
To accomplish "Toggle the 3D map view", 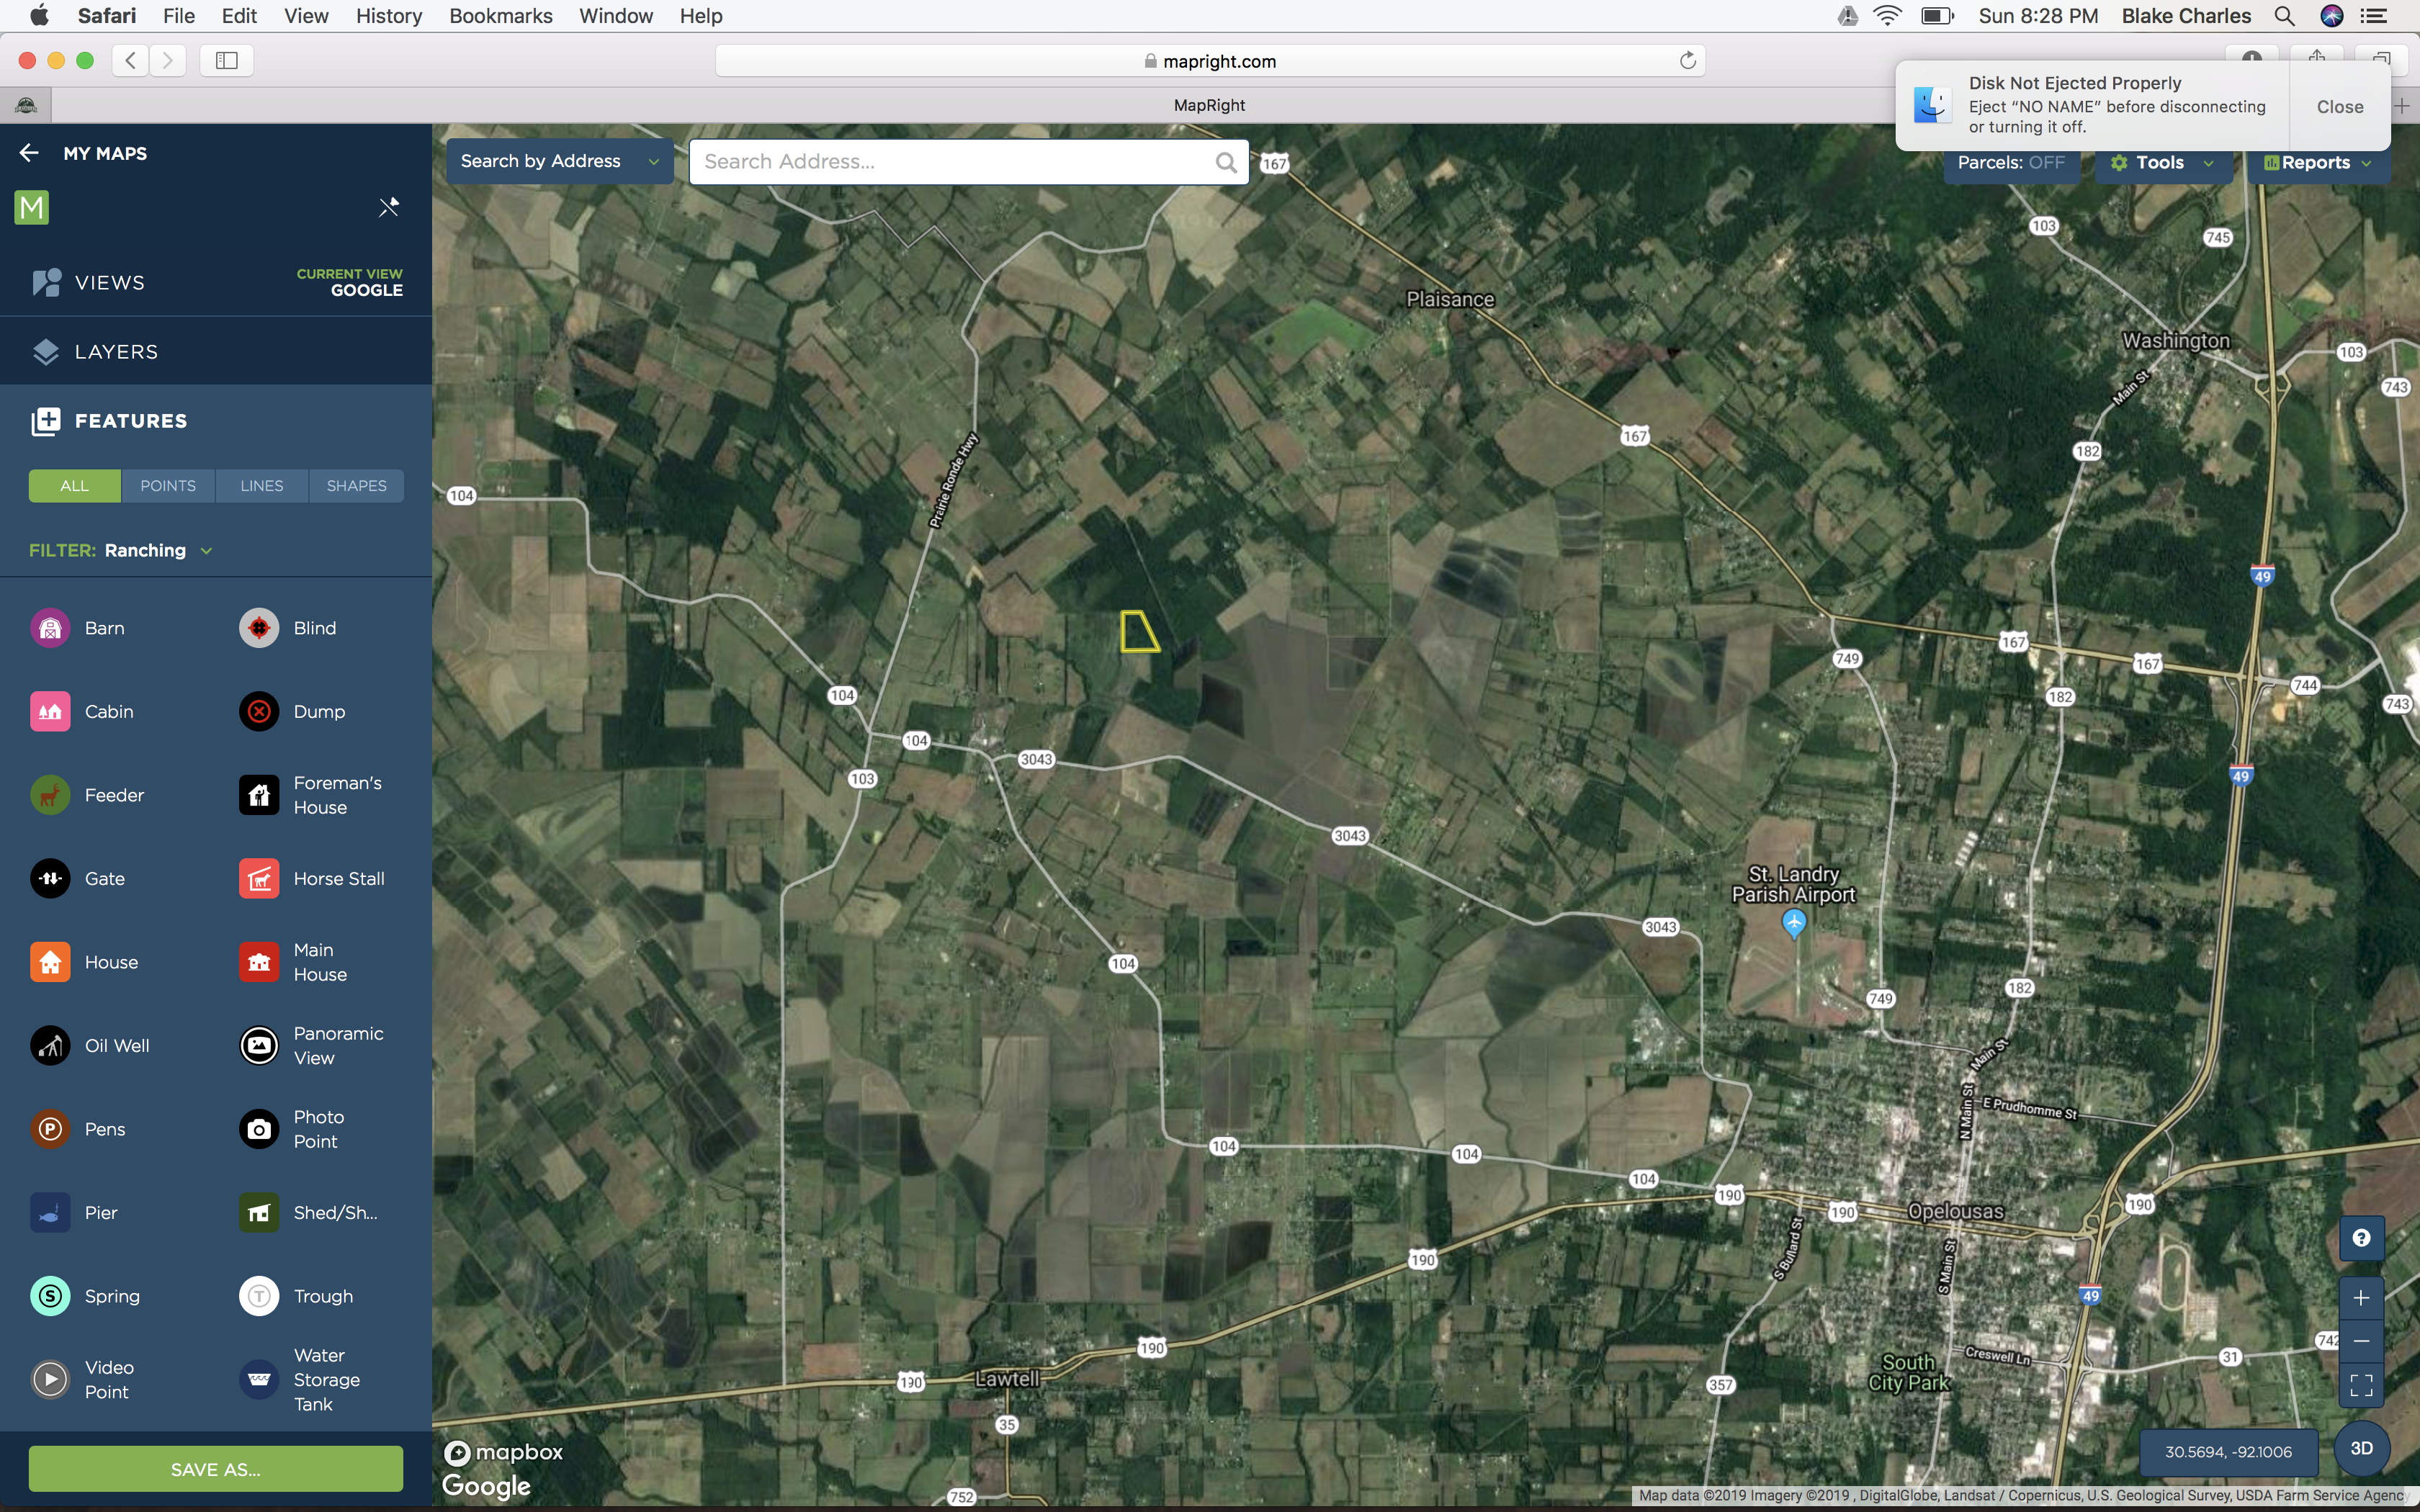I will [2361, 1449].
